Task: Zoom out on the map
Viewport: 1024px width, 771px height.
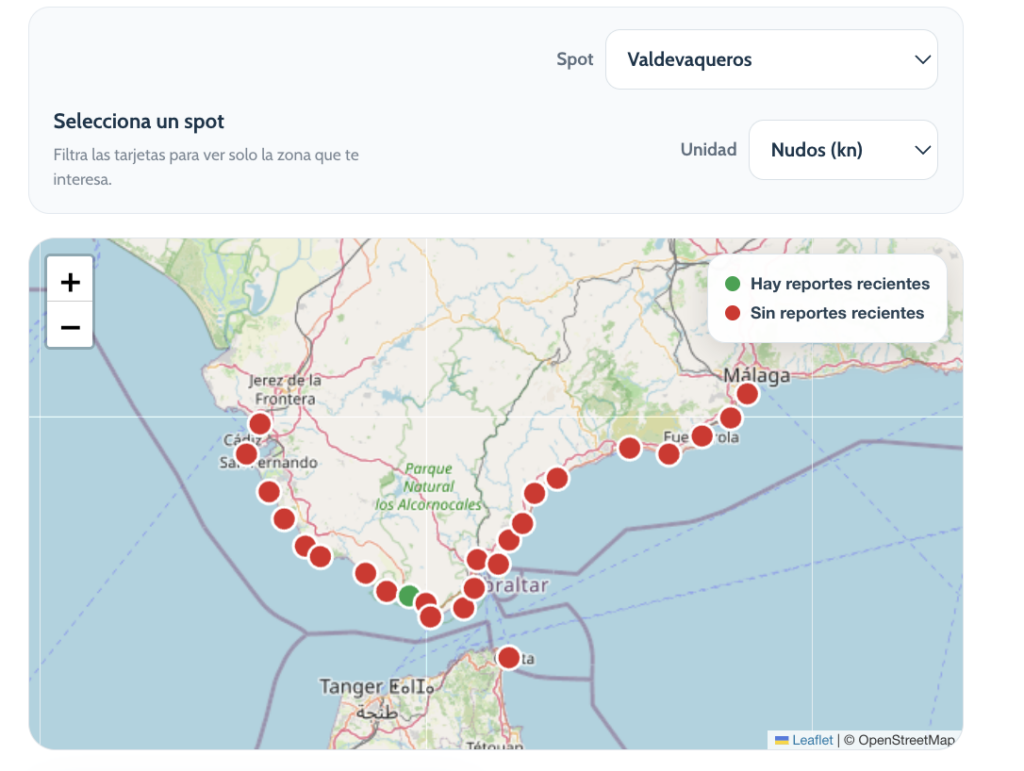Action: click(x=70, y=326)
